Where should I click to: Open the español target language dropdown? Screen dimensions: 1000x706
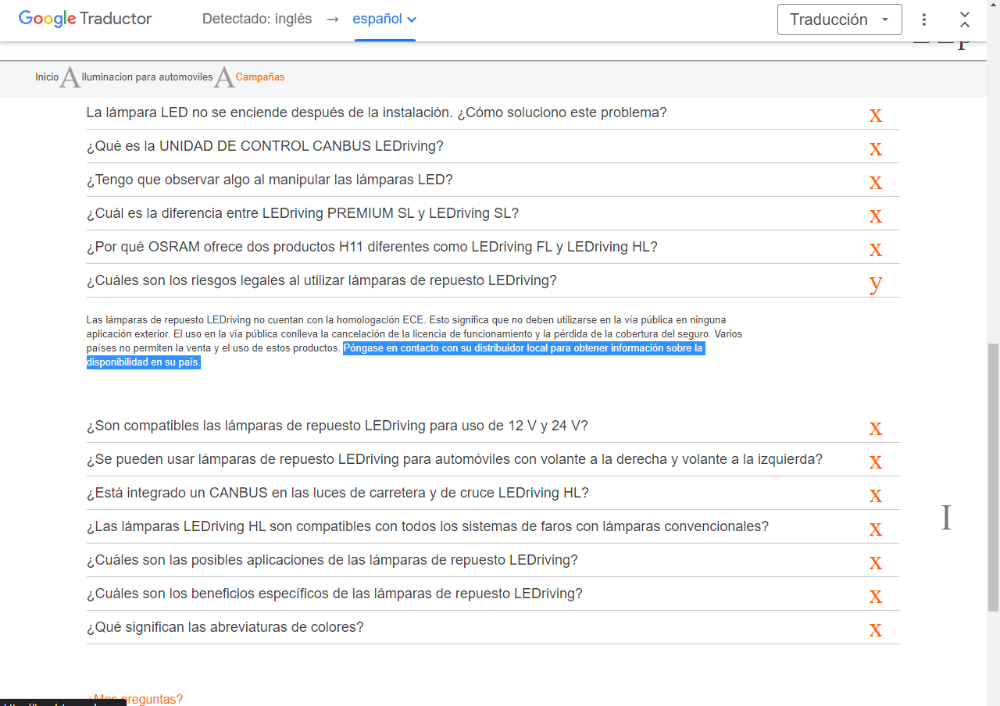click(x=385, y=19)
